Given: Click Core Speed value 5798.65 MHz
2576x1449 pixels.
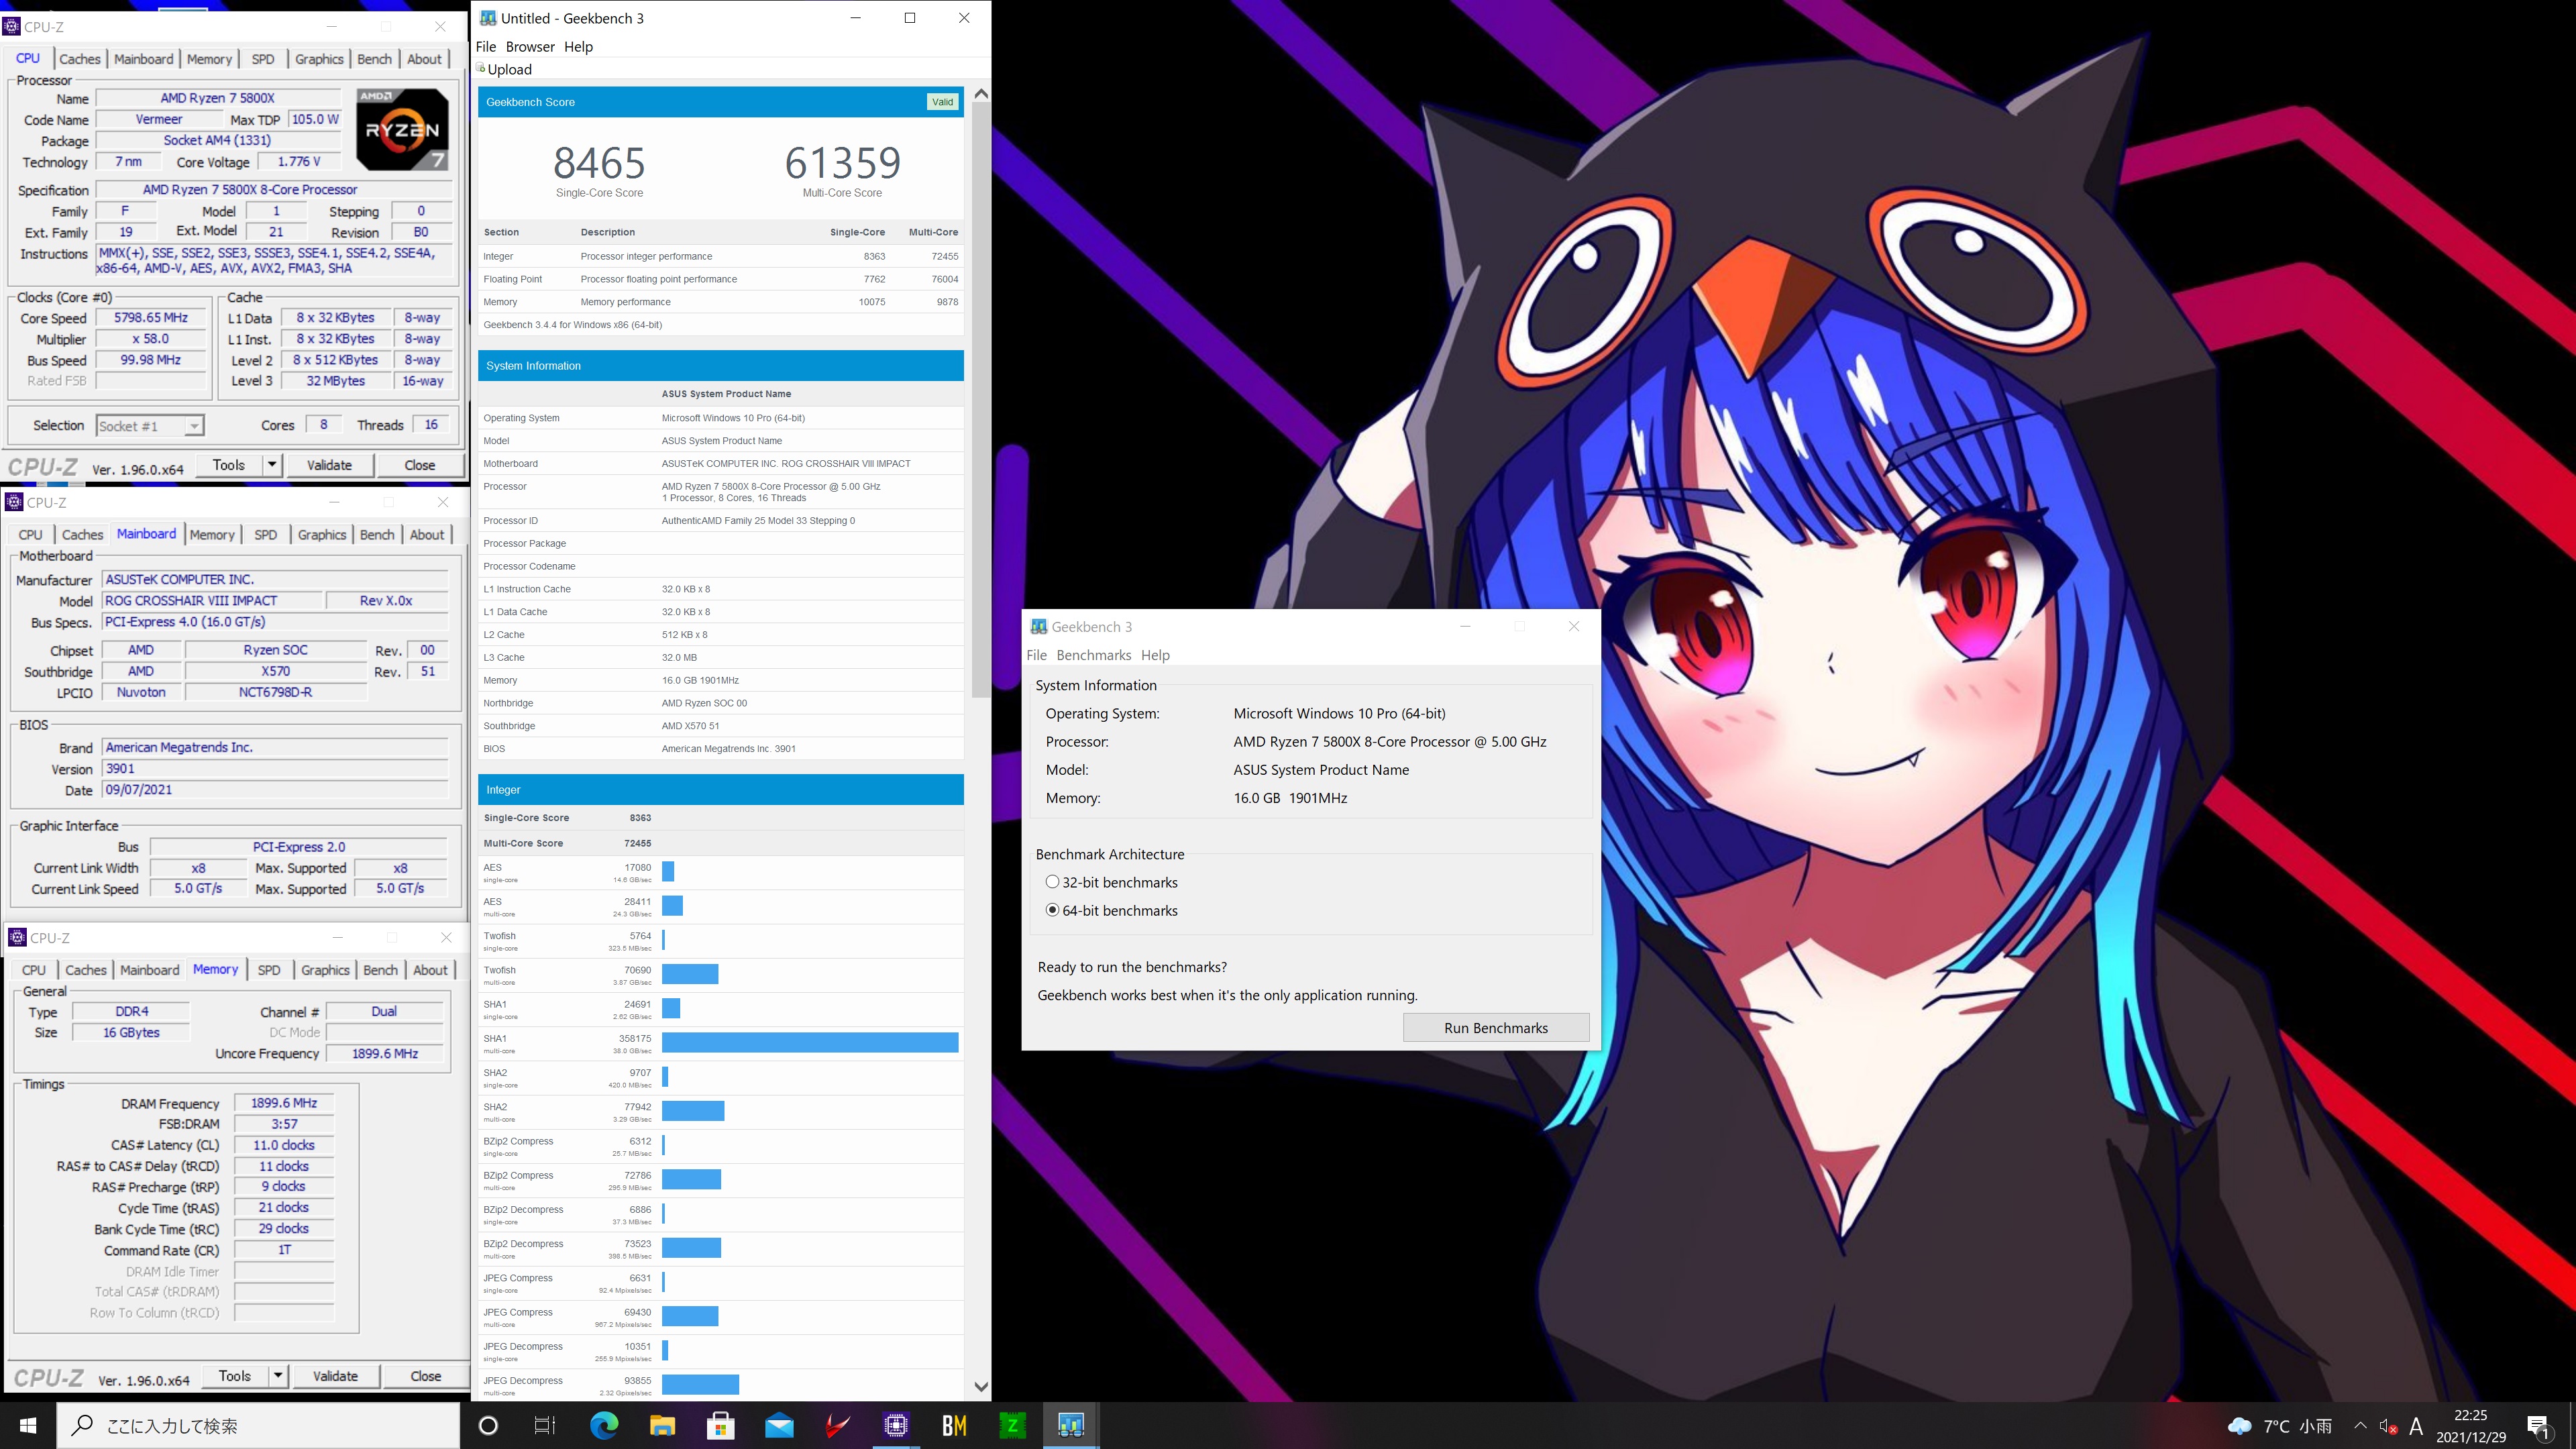Looking at the screenshot, I should [x=151, y=318].
